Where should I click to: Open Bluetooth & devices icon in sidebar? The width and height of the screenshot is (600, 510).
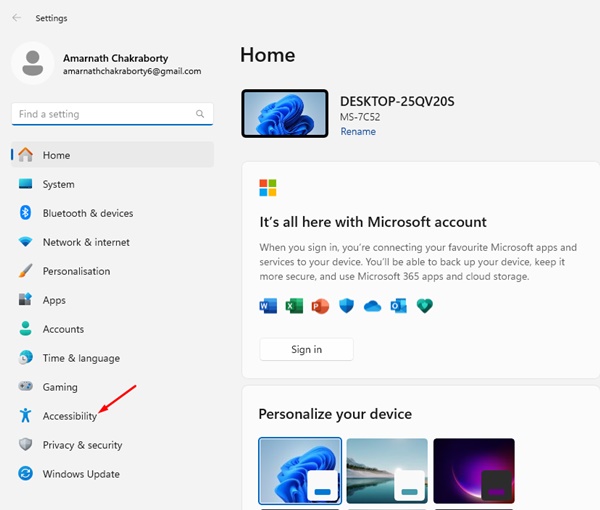(x=25, y=213)
